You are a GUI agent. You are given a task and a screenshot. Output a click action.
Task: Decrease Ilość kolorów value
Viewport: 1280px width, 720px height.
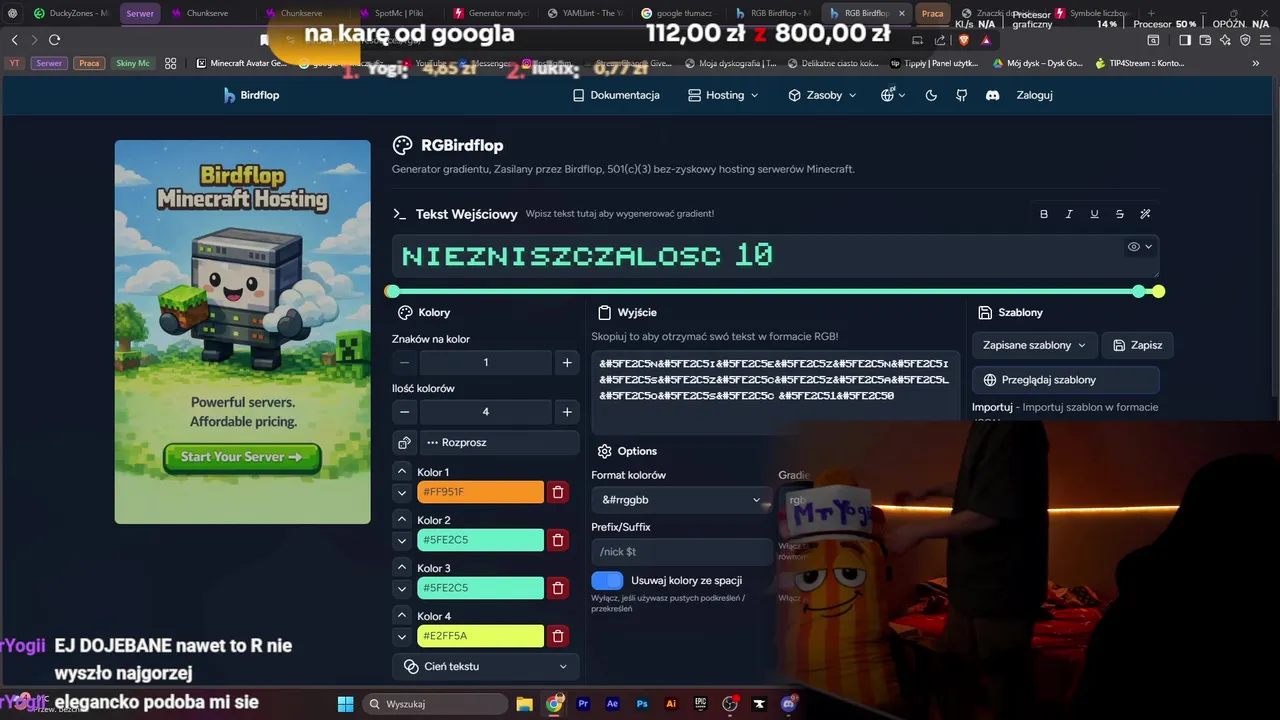point(404,412)
